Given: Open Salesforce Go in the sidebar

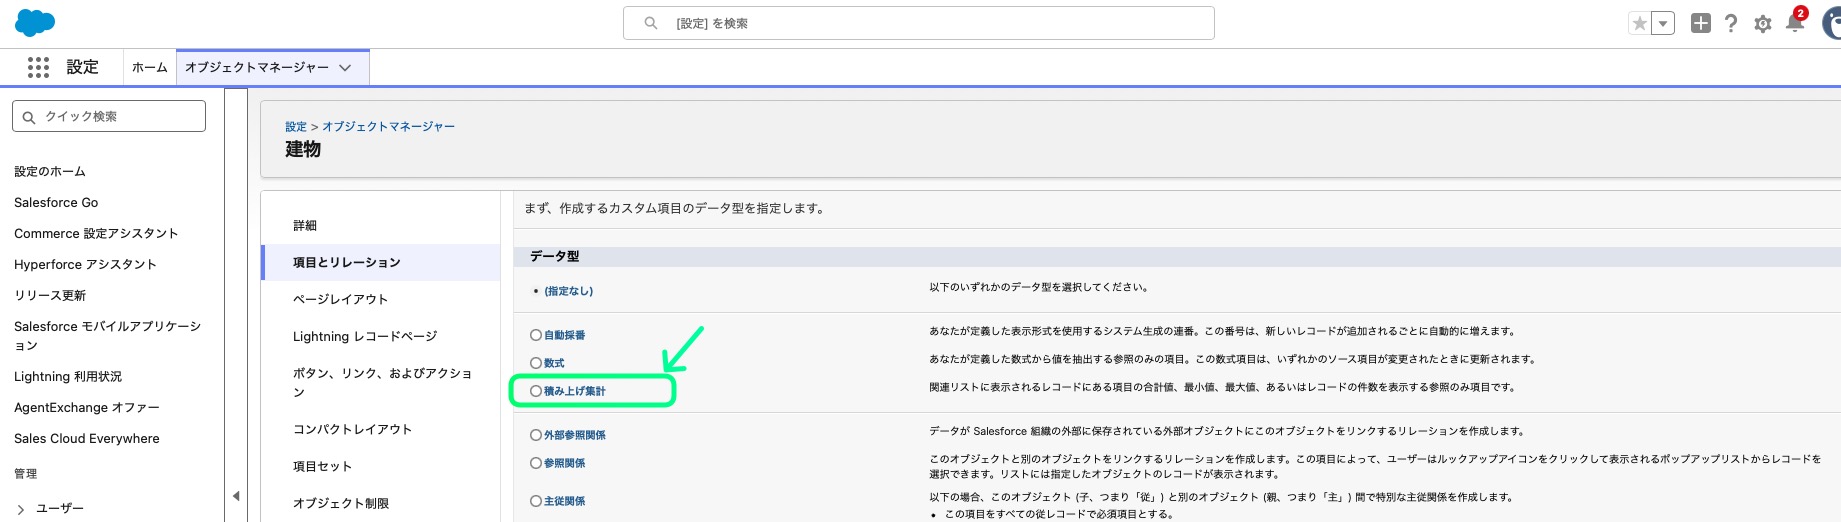Looking at the screenshot, I should (56, 202).
